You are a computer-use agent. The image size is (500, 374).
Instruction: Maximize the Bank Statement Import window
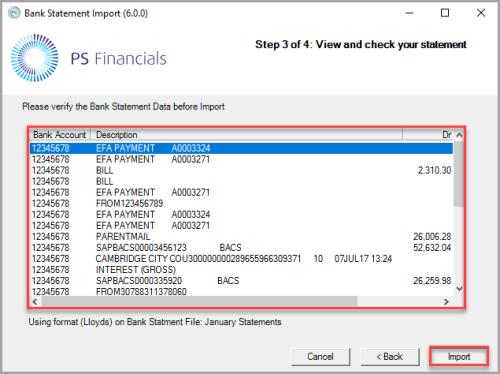coord(445,13)
